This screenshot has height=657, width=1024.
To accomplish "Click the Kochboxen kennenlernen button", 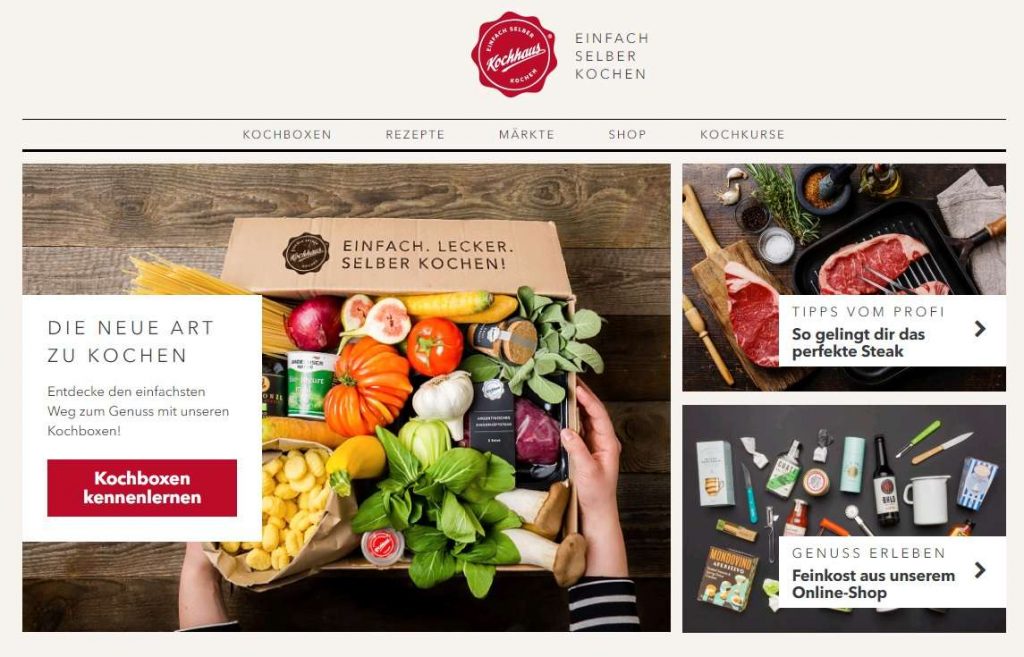I will [x=142, y=488].
